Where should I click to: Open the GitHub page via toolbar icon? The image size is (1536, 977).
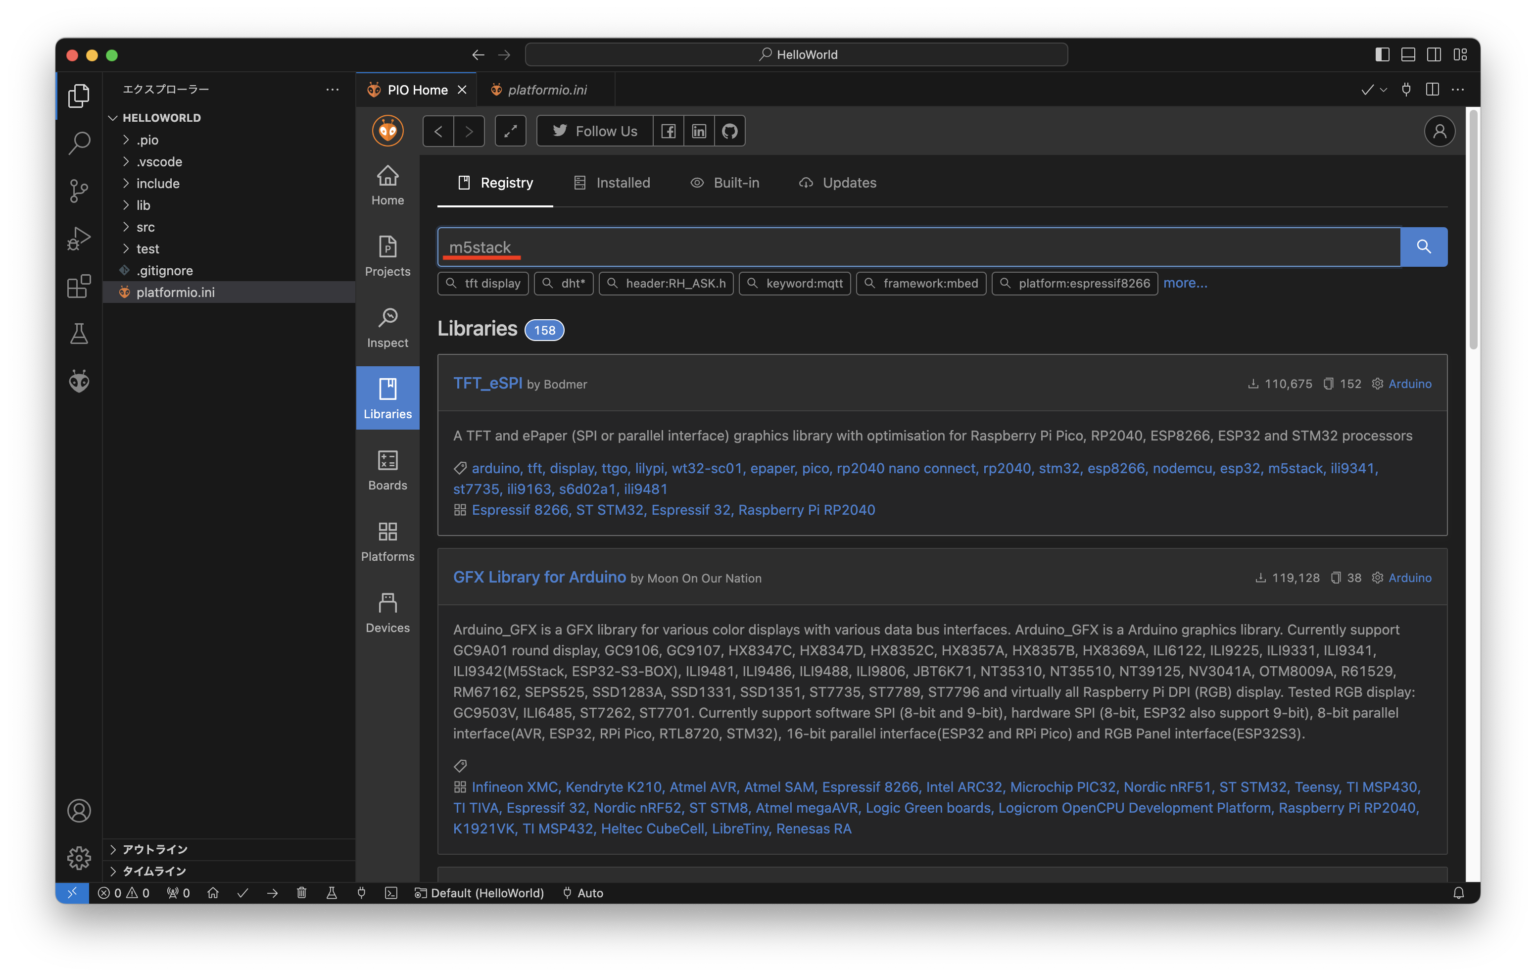coord(730,130)
